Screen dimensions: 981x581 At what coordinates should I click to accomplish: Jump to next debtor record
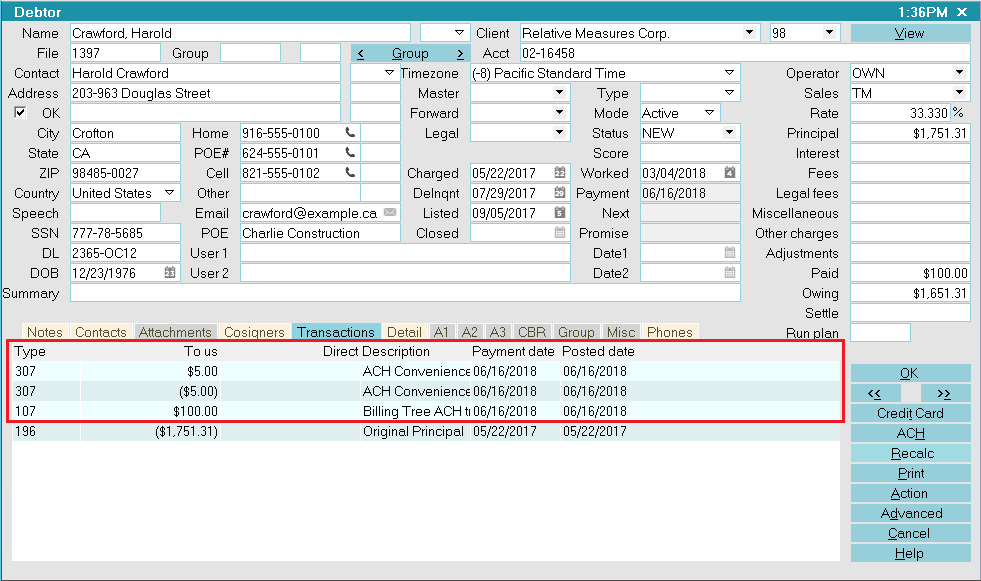point(944,393)
